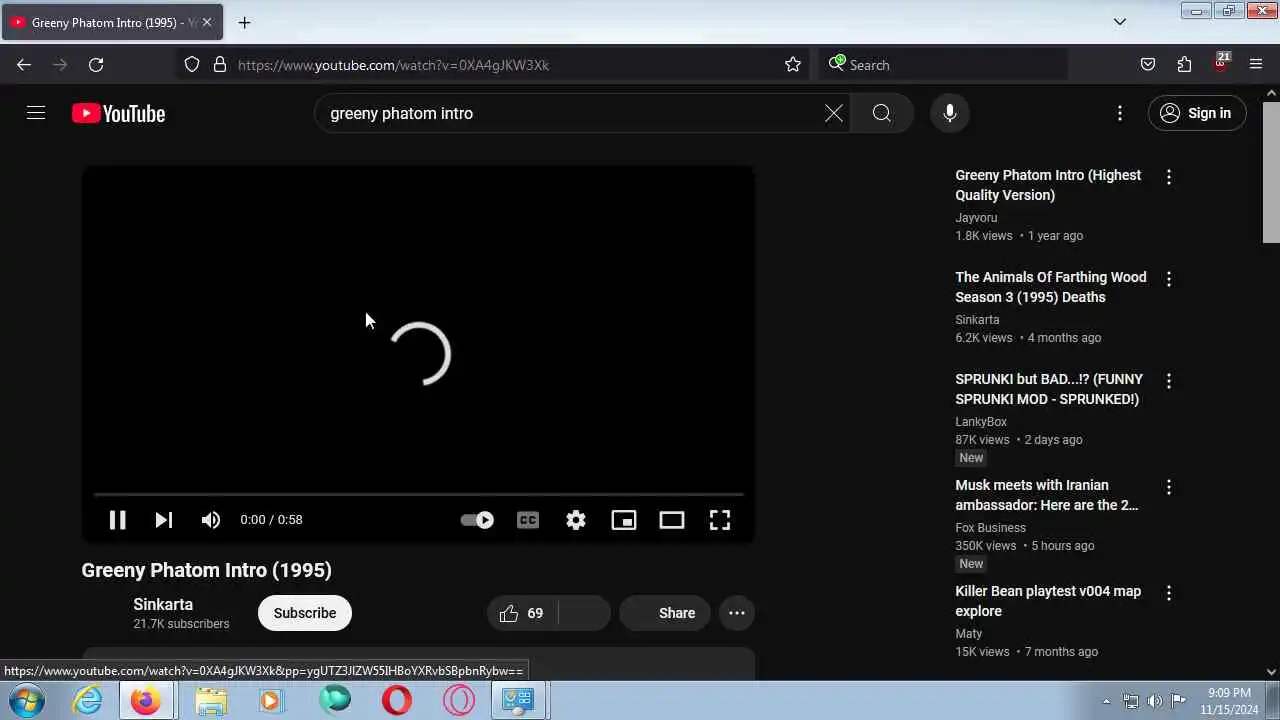Screen dimensions: 1280x720
Task: Open SPRUNKI but BAD video
Action: [x=1049, y=389]
